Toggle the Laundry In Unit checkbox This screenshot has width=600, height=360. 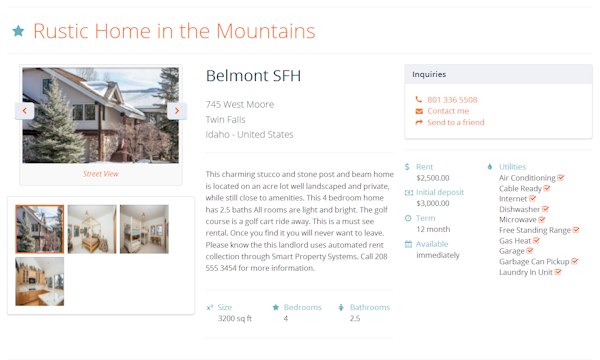coord(558,272)
